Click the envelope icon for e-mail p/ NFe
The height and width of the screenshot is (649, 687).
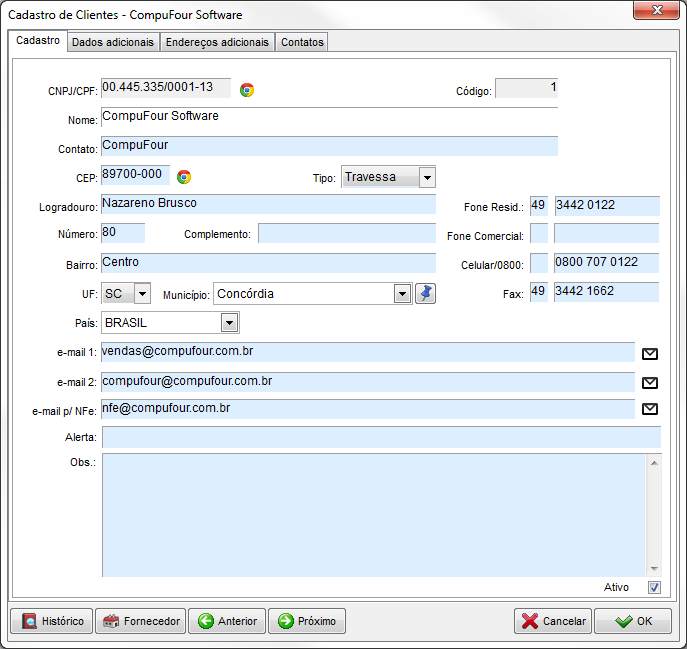[x=650, y=409]
